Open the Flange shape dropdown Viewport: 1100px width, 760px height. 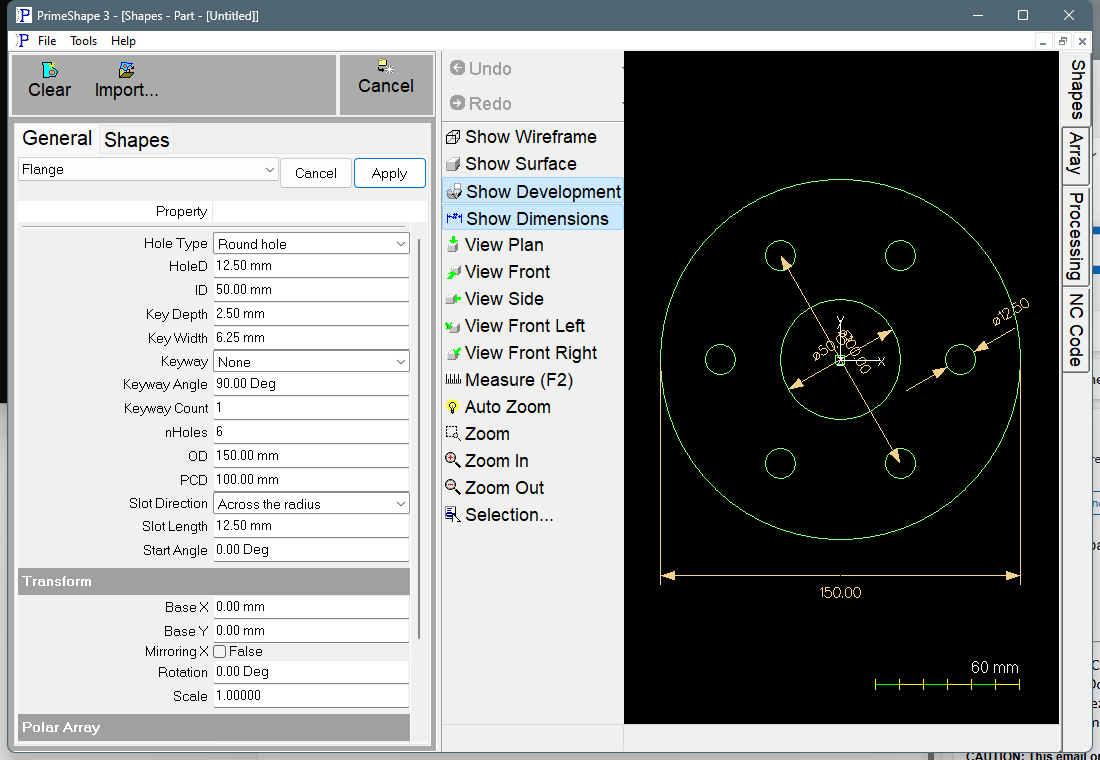click(148, 169)
